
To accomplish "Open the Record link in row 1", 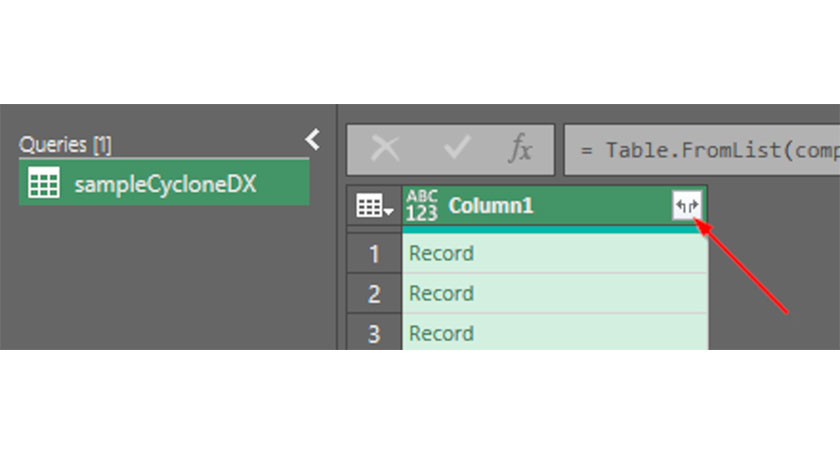I will pos(441,254).
